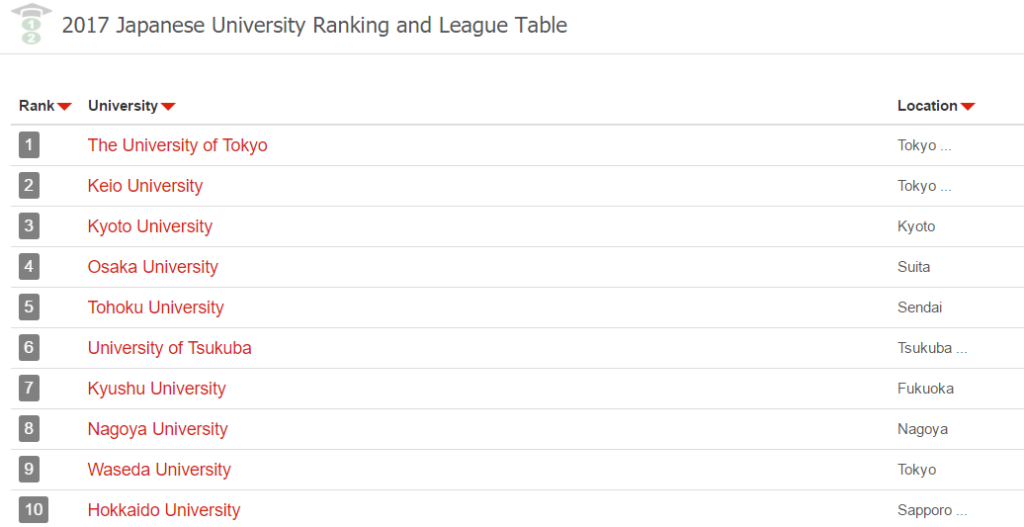1024x527 pixels.
Task: Click the rank 5 number badge
Action: click(x=29, y=307)
